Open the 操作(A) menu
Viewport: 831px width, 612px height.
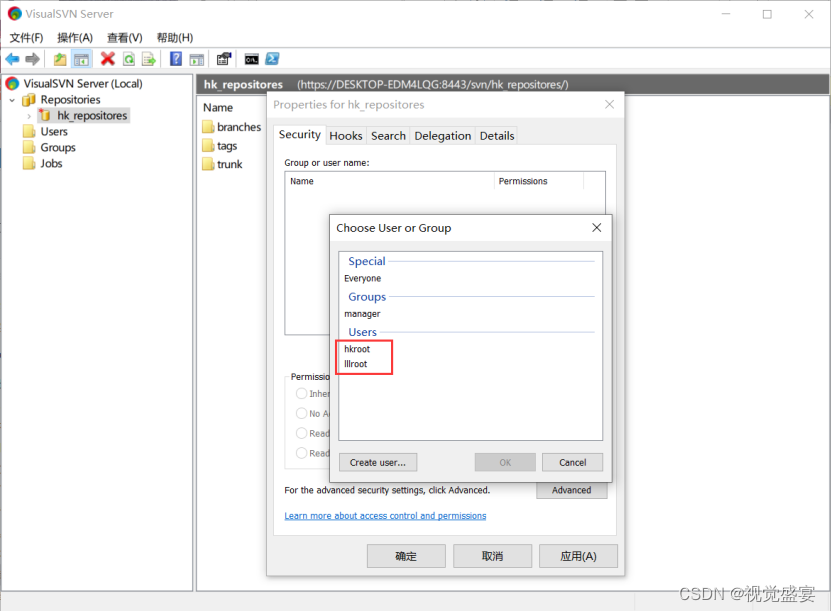pyautogui.click(x=75, y=38)
